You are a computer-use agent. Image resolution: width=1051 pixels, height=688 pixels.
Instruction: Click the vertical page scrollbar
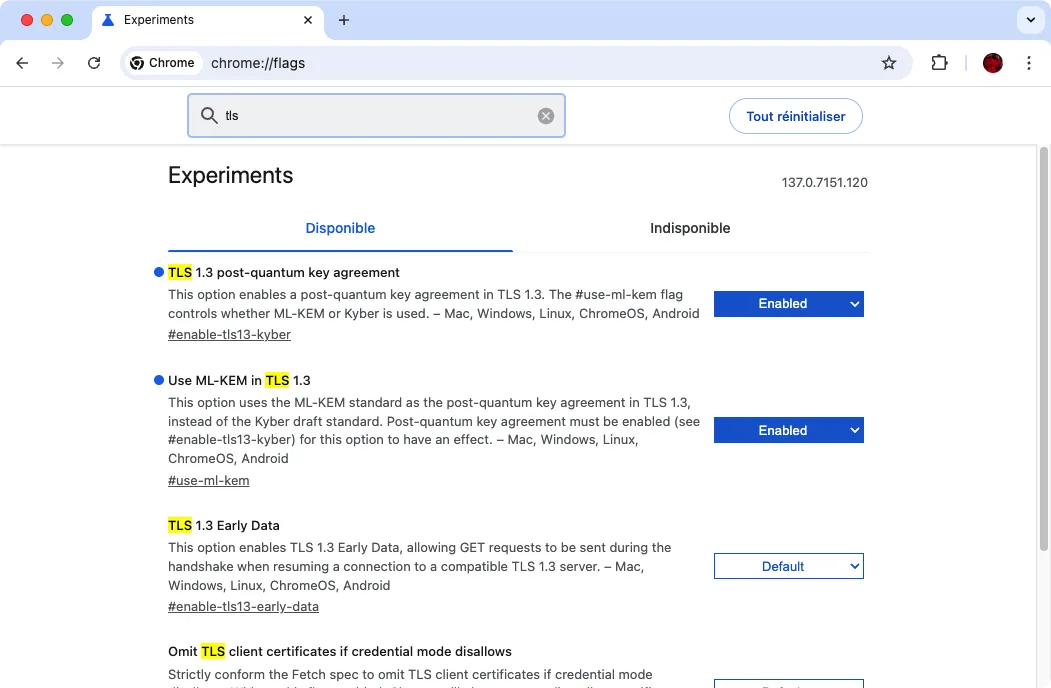pos(1044,350)
